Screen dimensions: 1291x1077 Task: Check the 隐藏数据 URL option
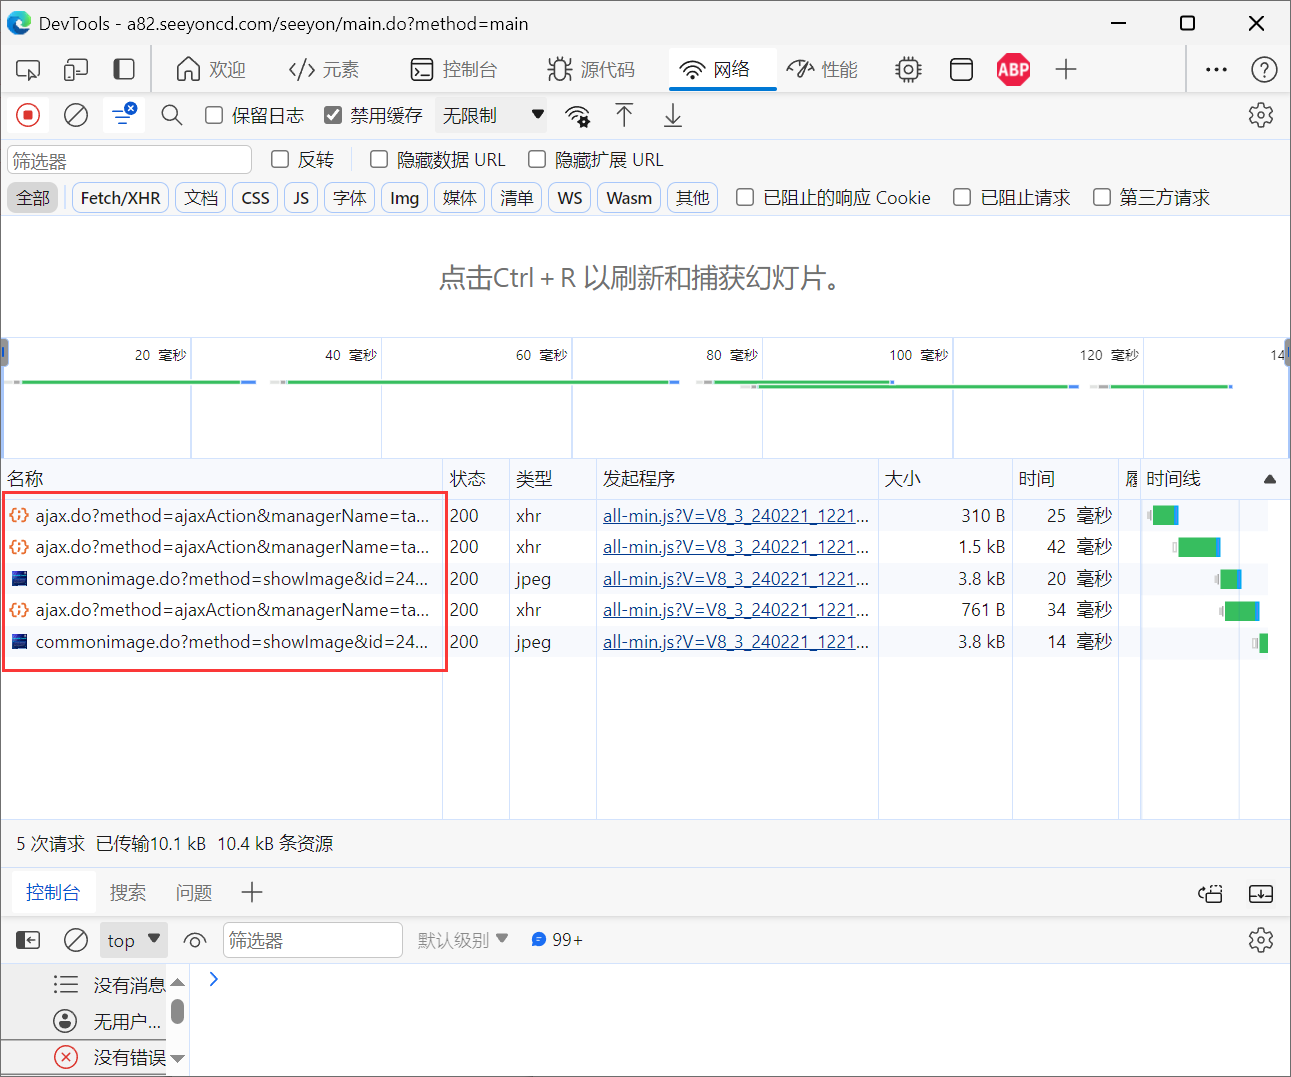coord(379,160)
